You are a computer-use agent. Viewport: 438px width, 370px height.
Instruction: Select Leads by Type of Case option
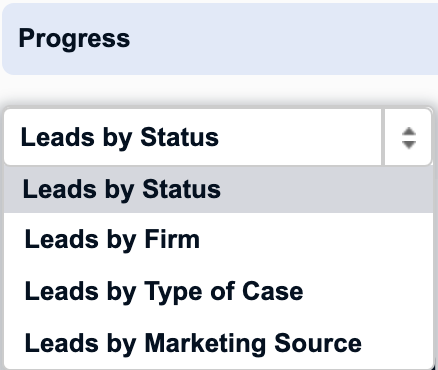click(218, 291)
